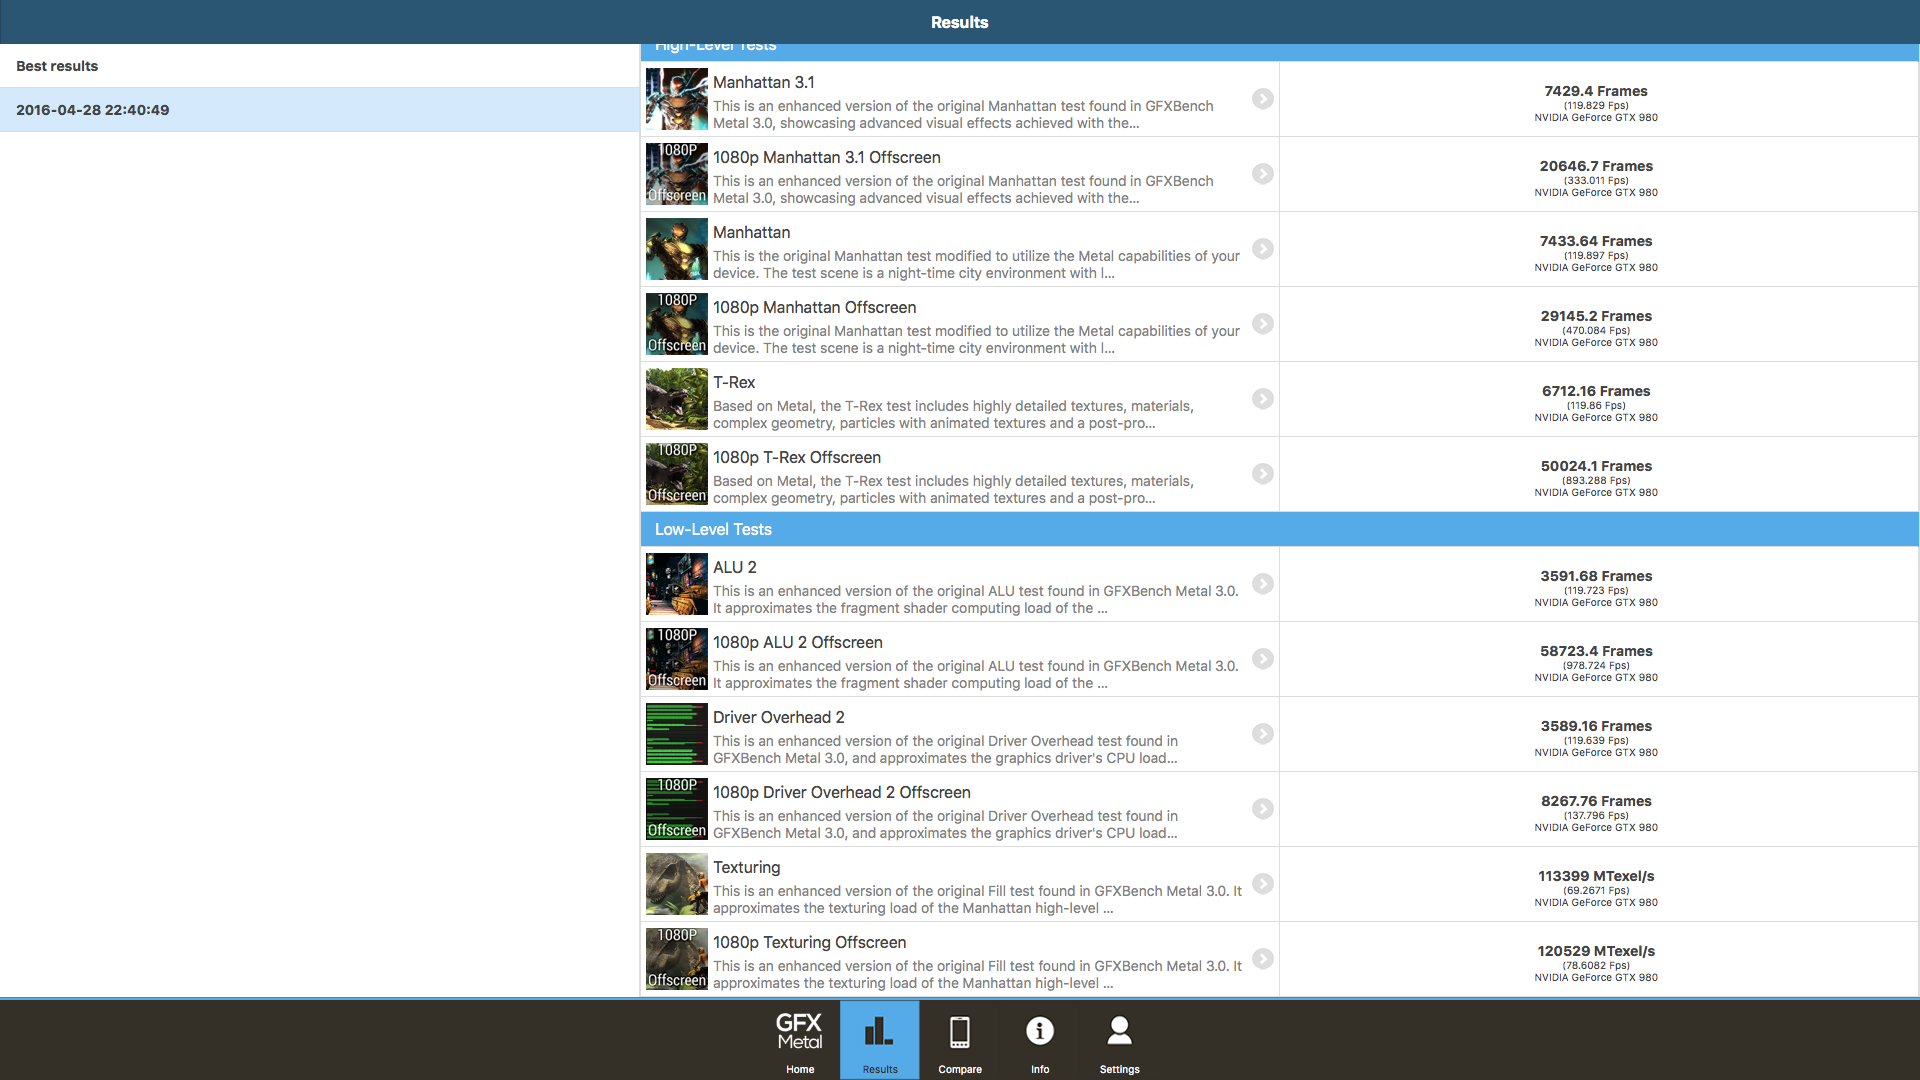Open Compare using the phone icon

coord(959,1030)
